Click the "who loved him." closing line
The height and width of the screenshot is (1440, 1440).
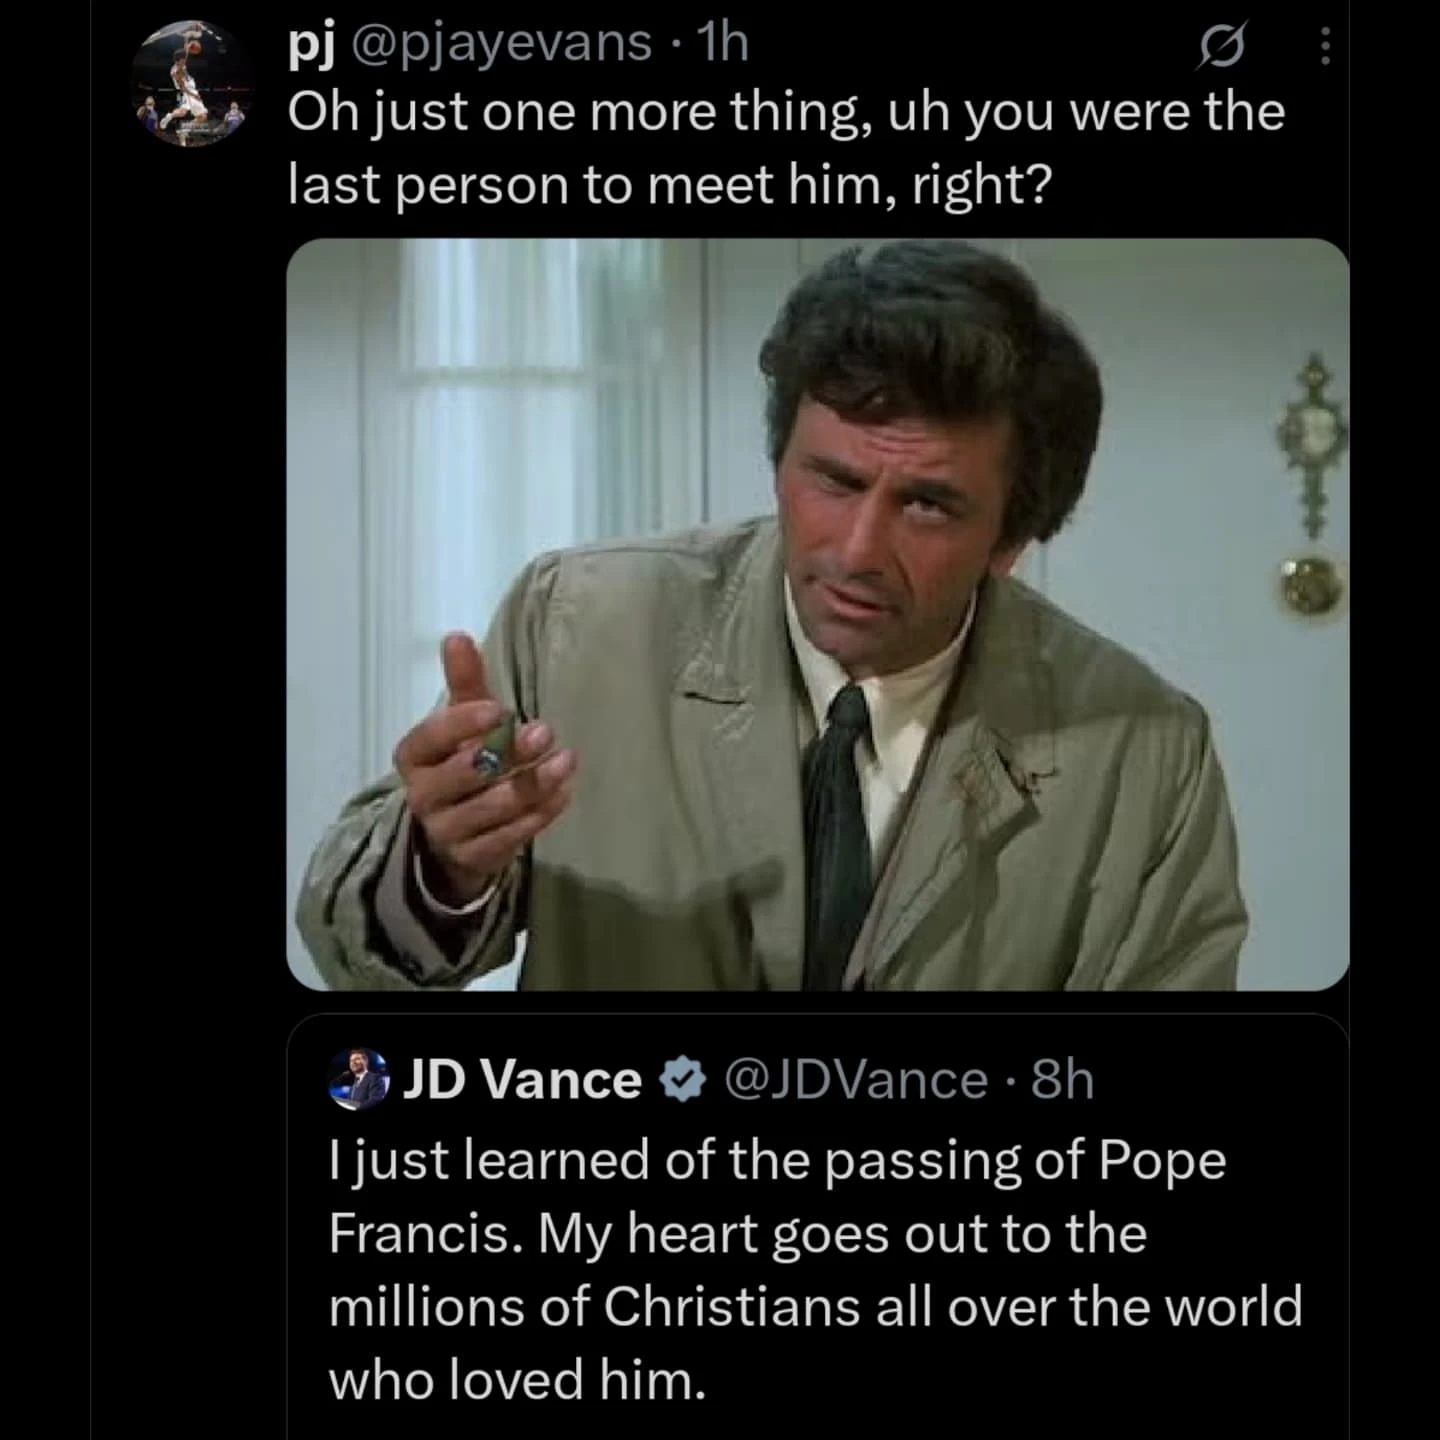[517, 1381]
